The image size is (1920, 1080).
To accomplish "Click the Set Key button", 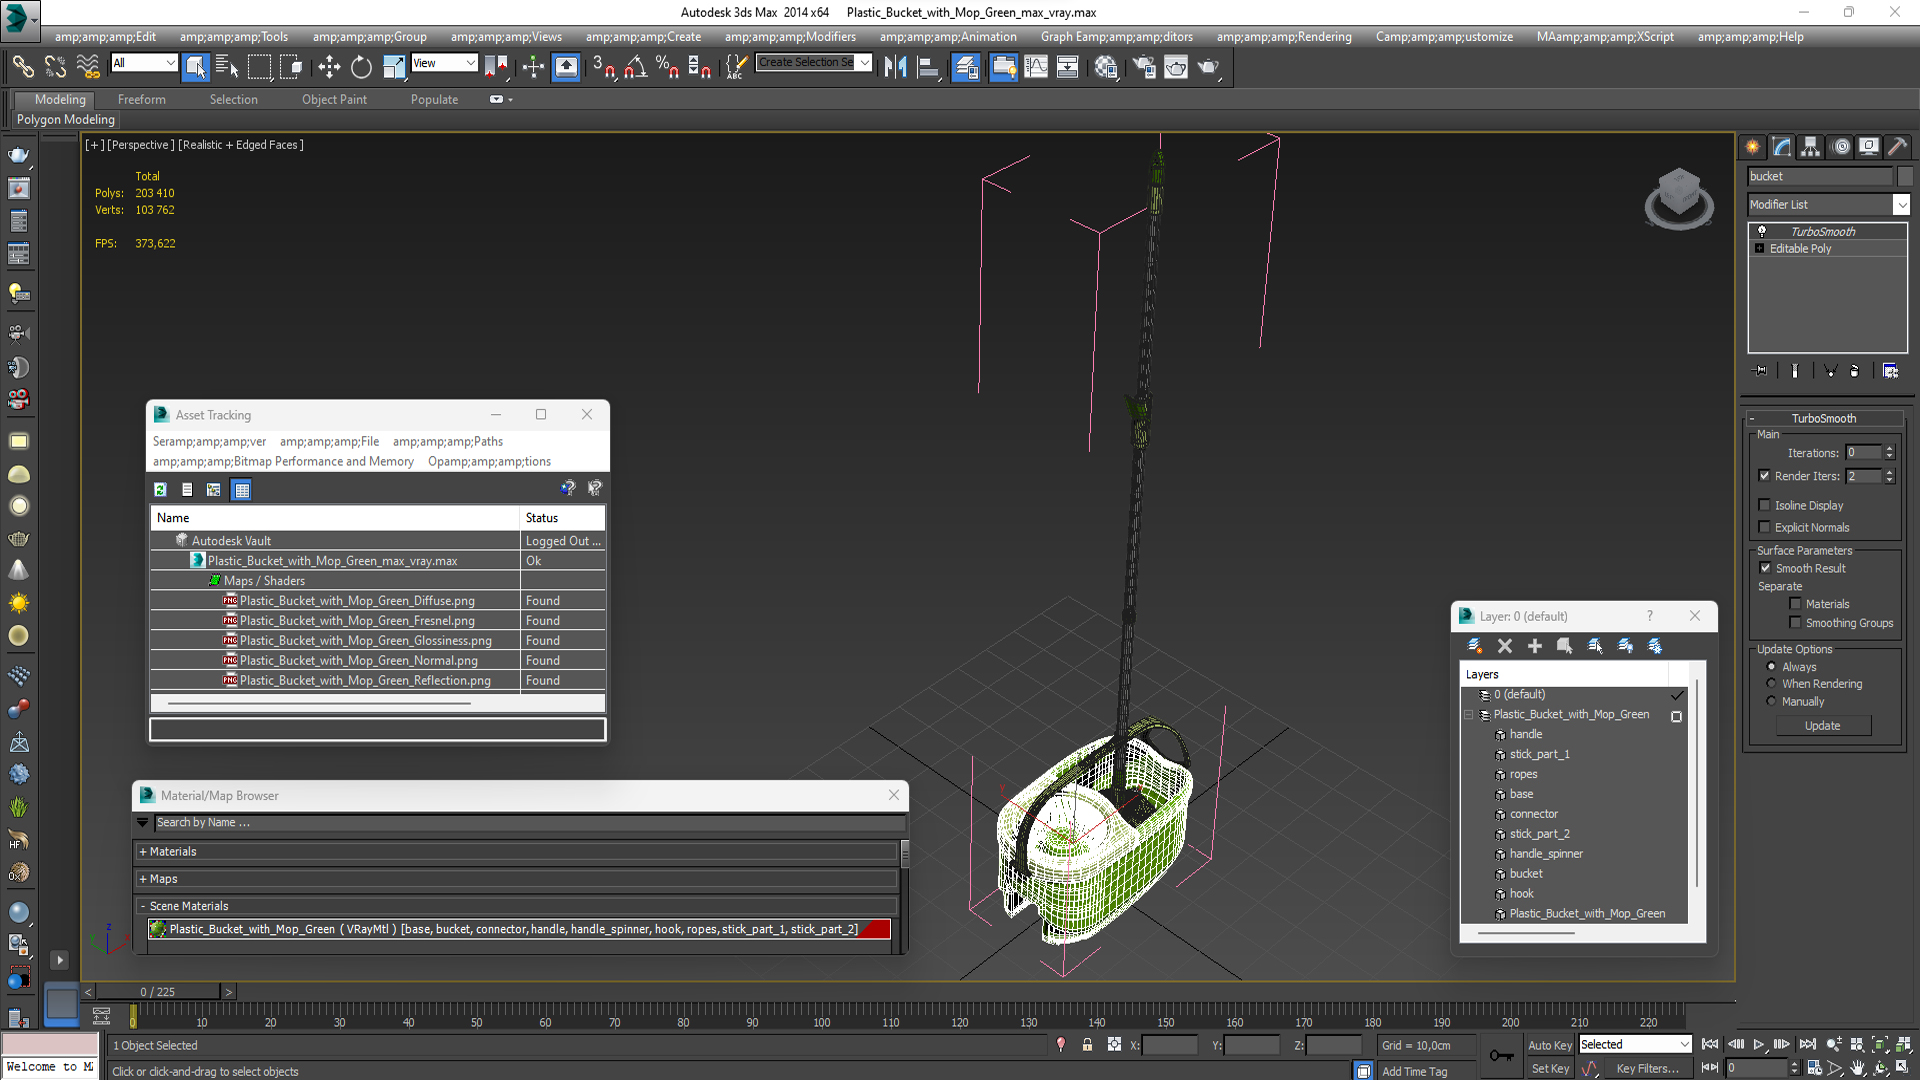I will tap(1550, 1069).
